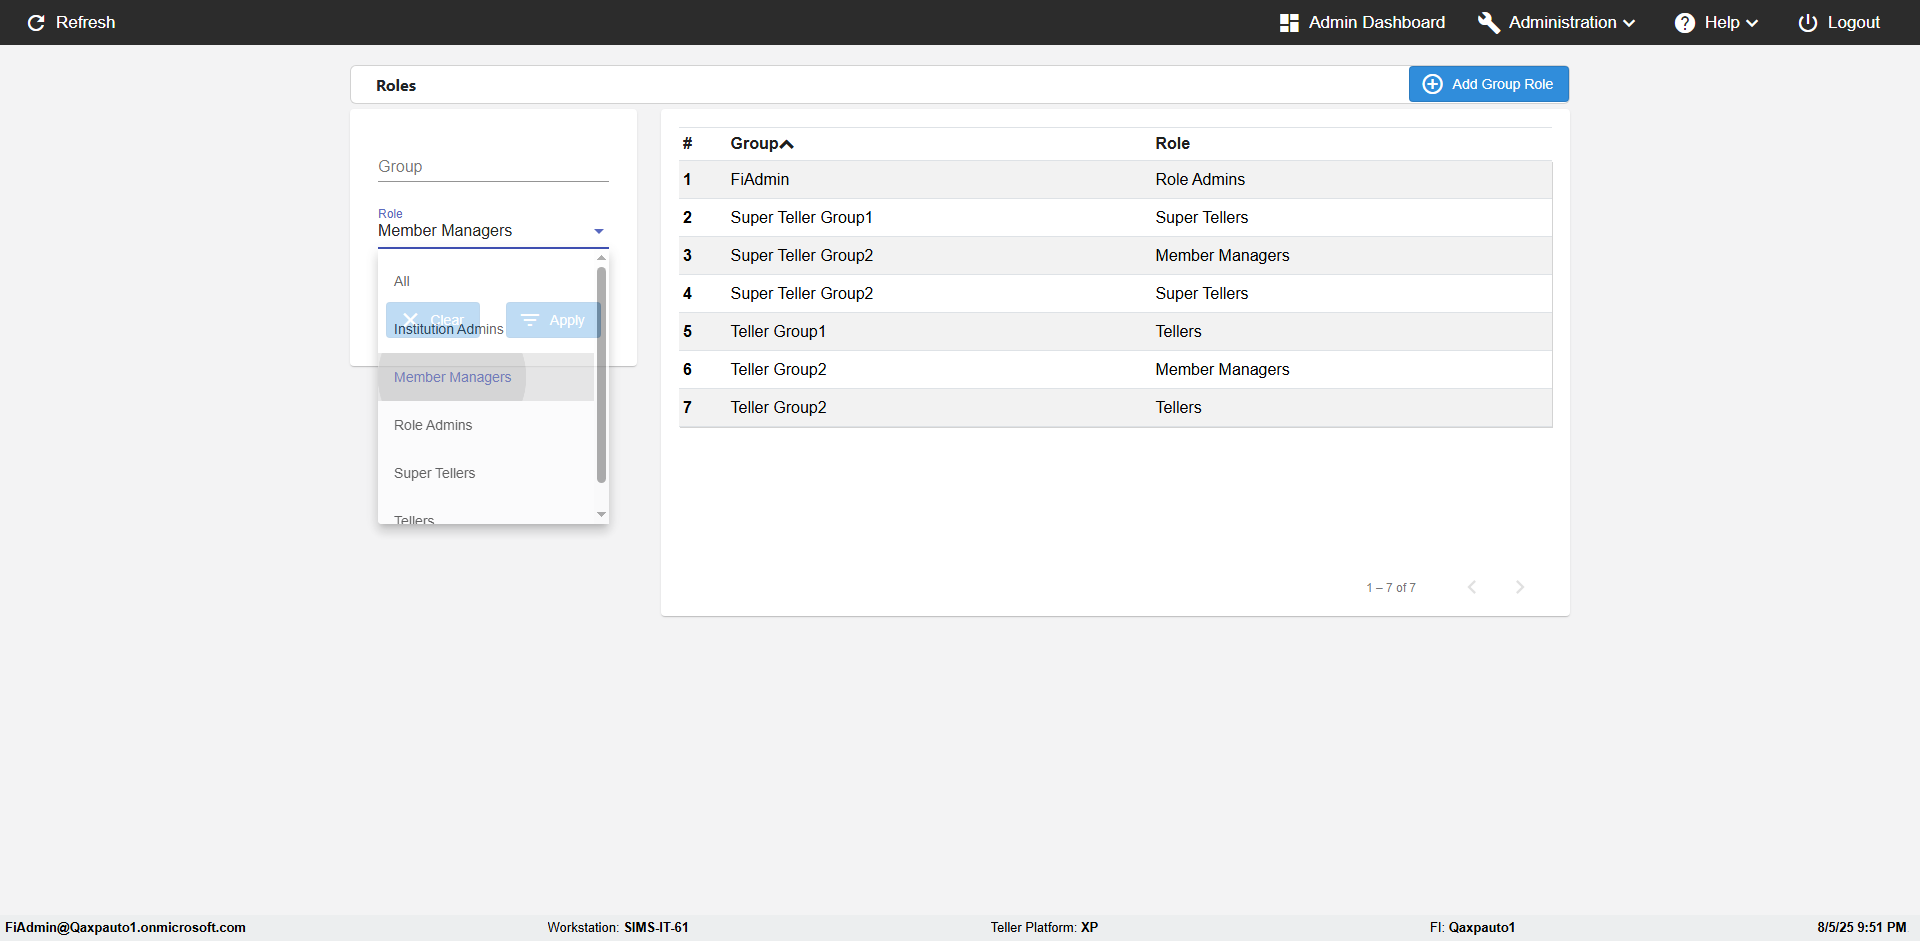This screenshot has height=941, width=1920.
Task: Go to next page of roles table
Action: (1520, 587)
